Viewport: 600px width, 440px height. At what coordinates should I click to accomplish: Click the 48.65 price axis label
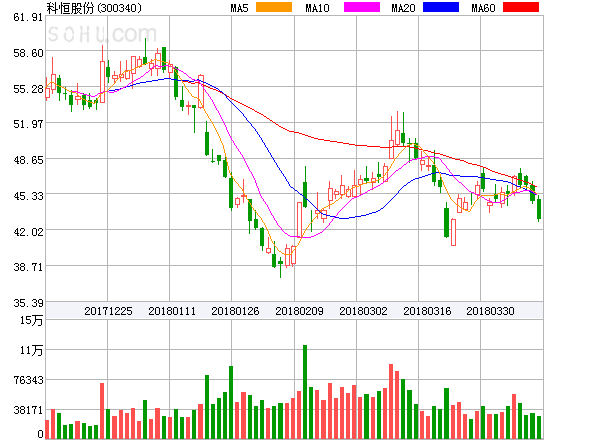[x=28, y=160]
